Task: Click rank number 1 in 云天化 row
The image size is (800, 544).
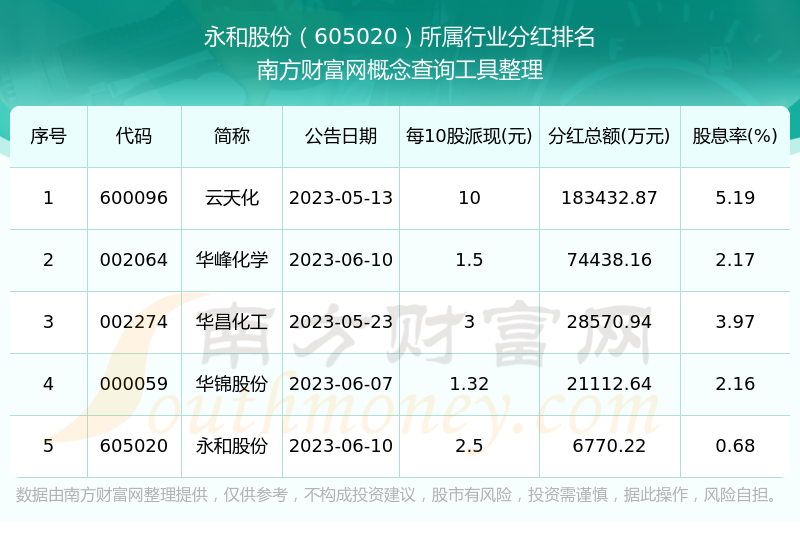Action: click(x=48, y=198)
